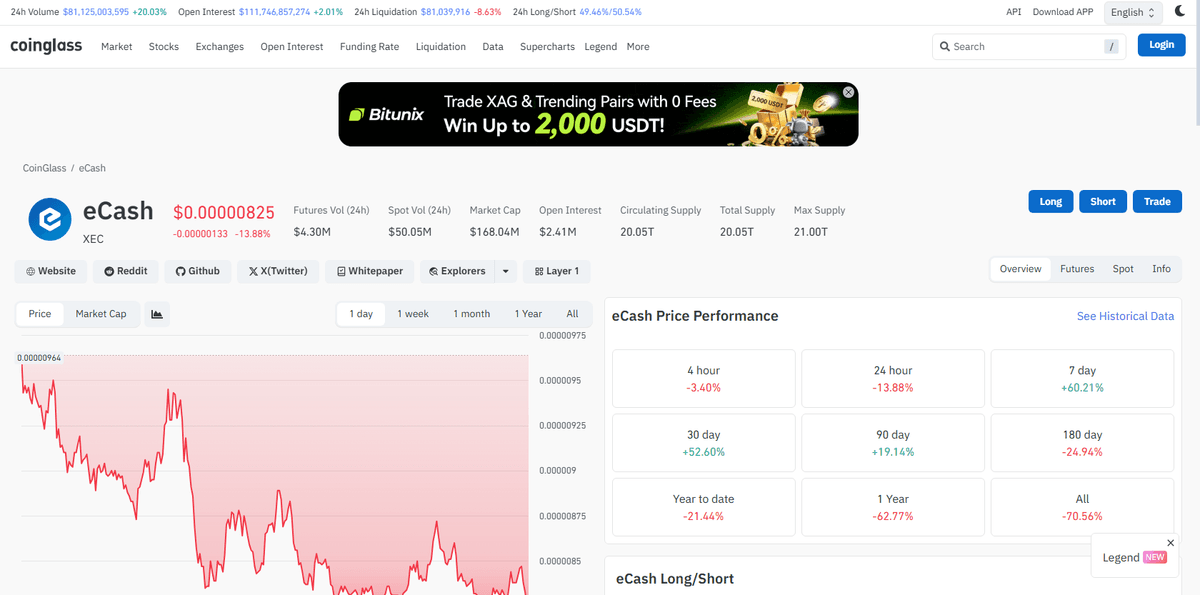Go to CoinGlass breadcrumb link
1200x595 pixels.
(44, 168)
